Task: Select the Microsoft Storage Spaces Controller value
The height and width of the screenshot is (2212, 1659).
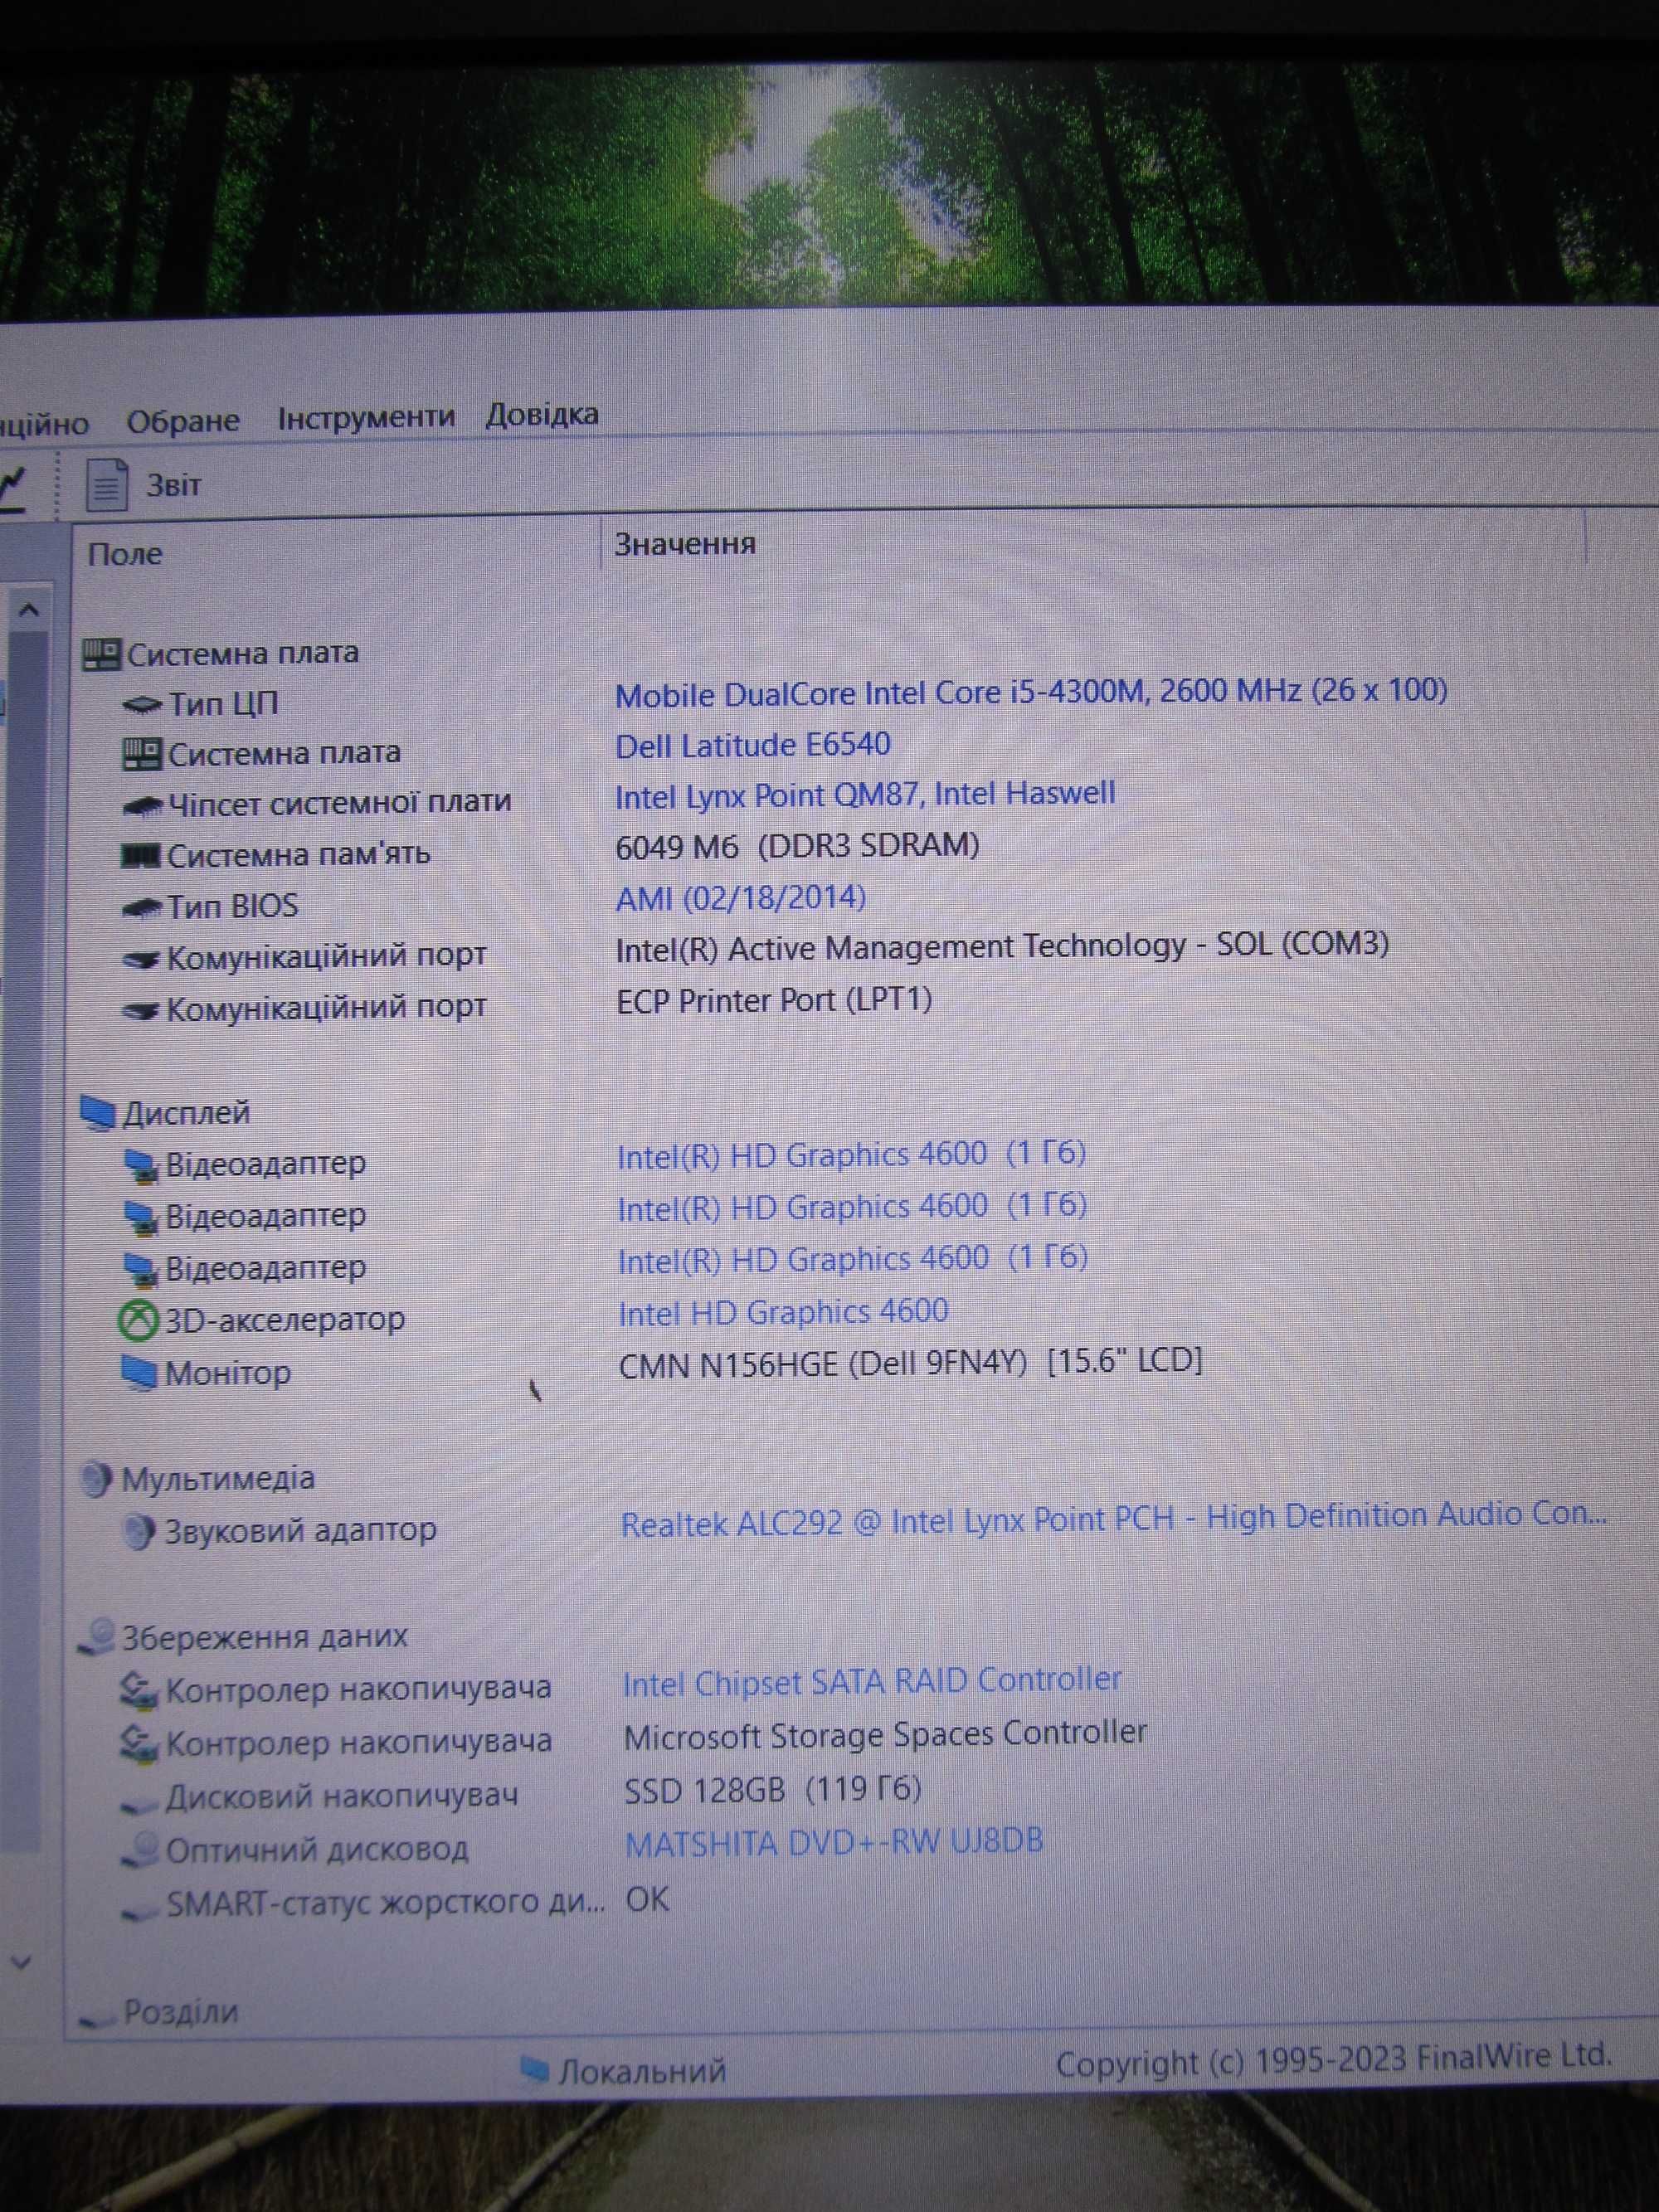Action: tap(885, 1734)
